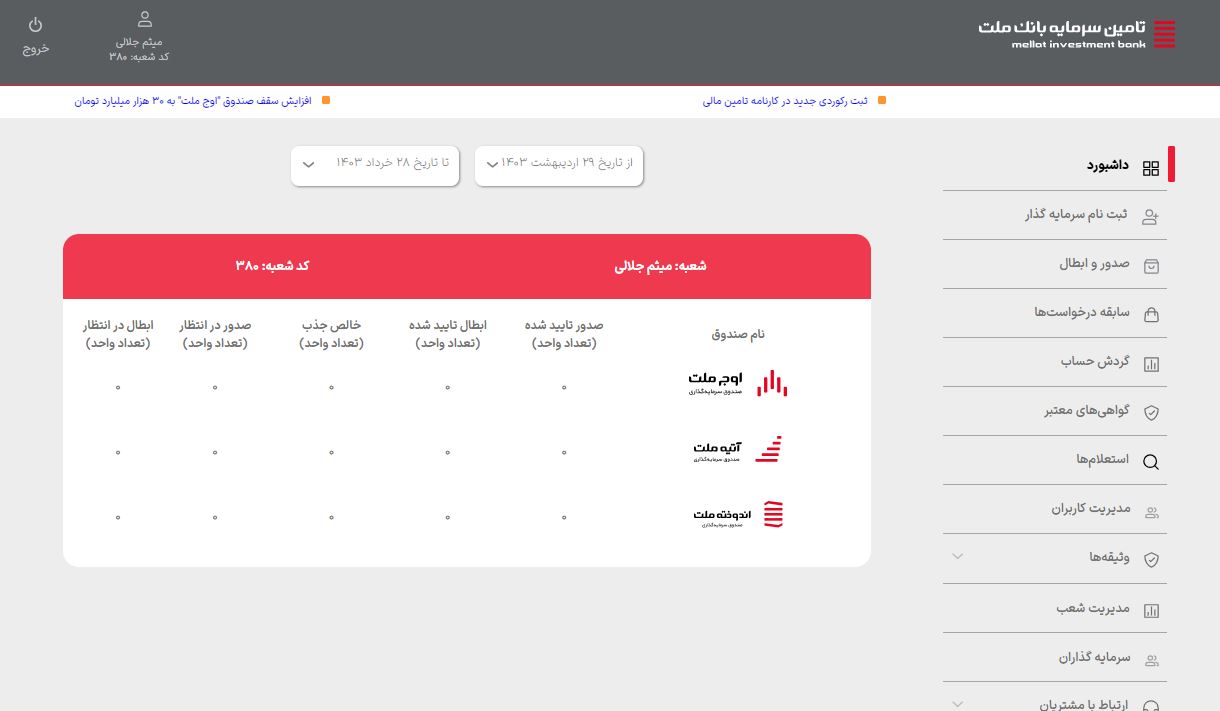Image resolution: width=1220 pixels, height=711 pixels.
Task: Click the shopping bag icon for صدور و ابطال
Action: (x=1151, y=266)
